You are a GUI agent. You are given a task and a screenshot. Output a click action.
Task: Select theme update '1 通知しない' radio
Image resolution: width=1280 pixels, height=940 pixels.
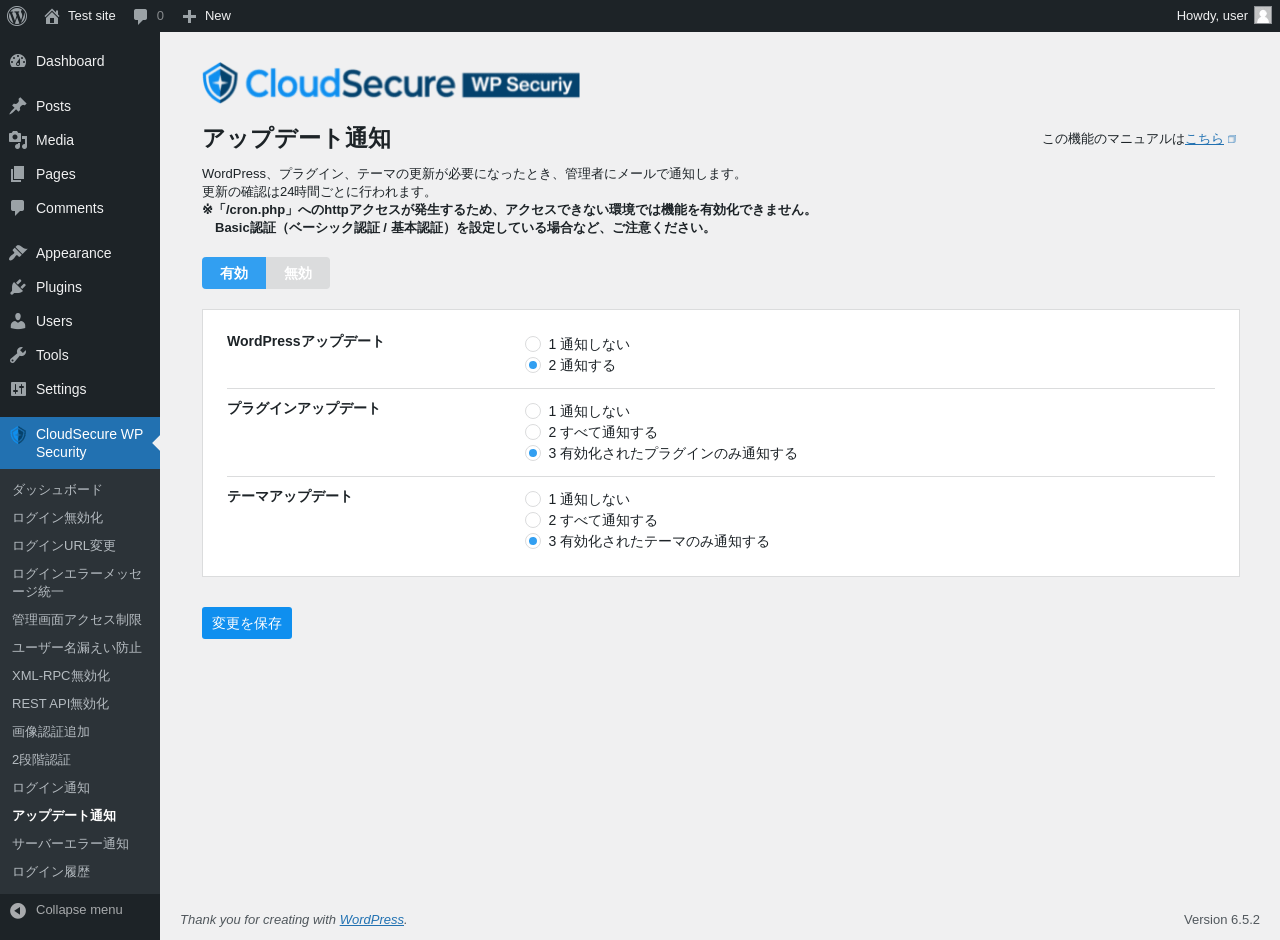pyautogui.click(x=533, y=499)
